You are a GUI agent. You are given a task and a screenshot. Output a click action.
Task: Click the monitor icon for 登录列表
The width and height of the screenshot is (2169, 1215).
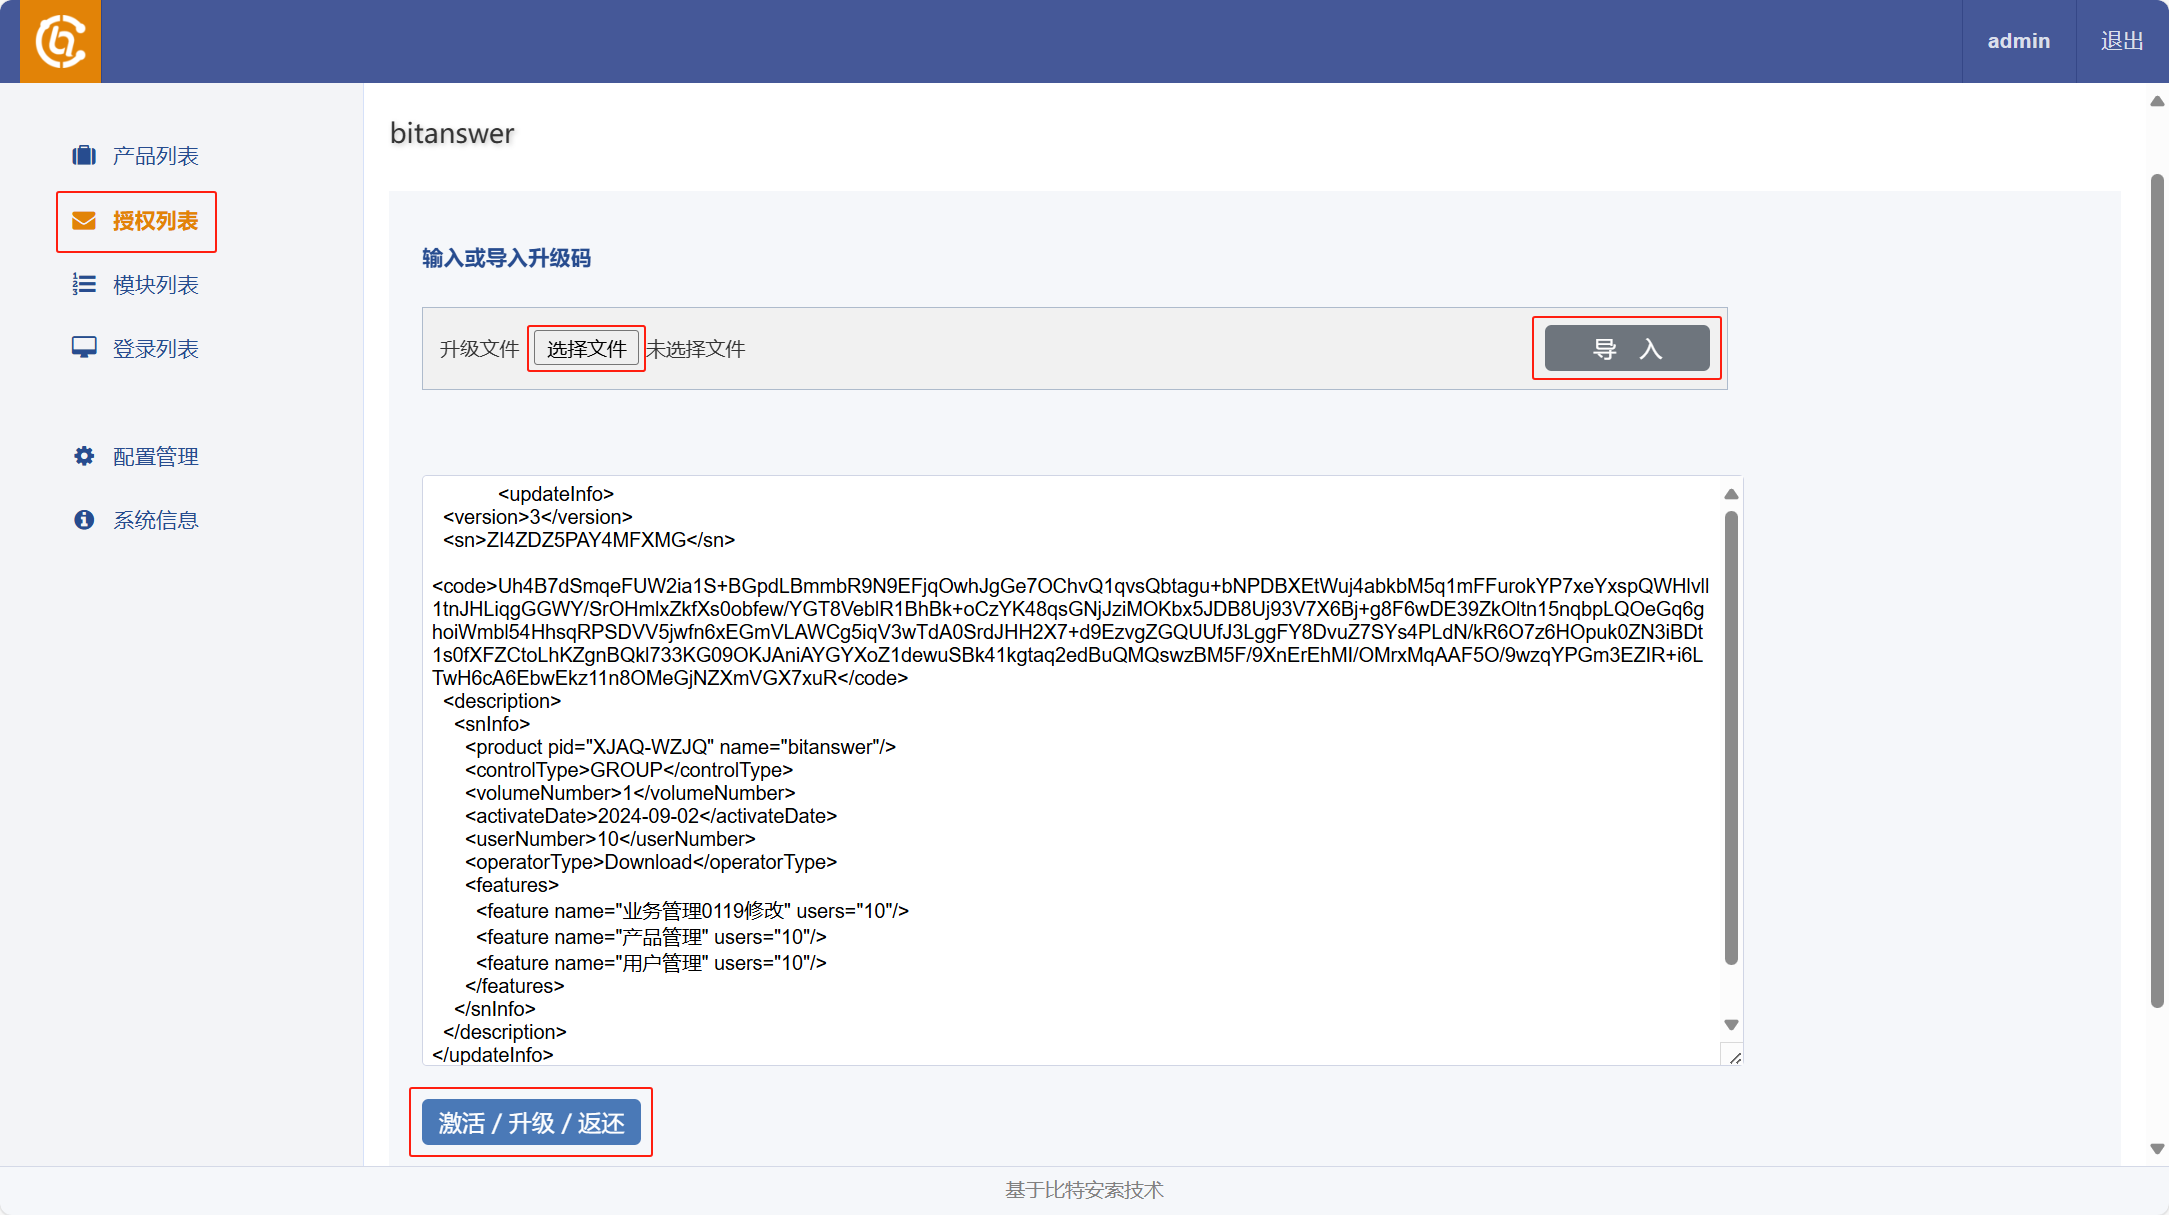click(x=84, y=347)
